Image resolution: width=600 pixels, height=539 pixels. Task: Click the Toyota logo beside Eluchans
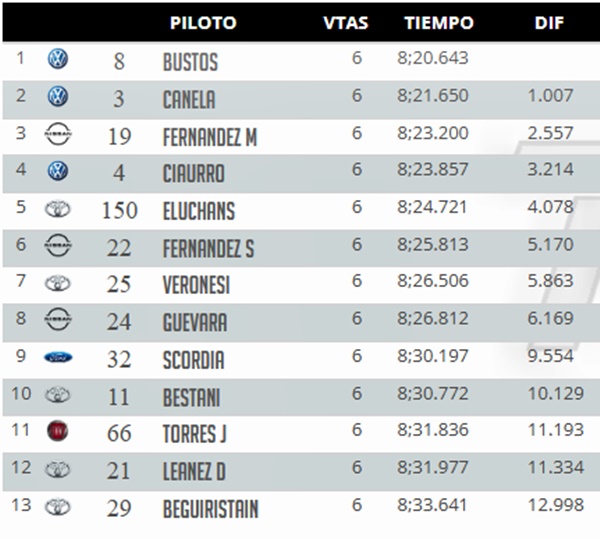(x=58, y=209)
